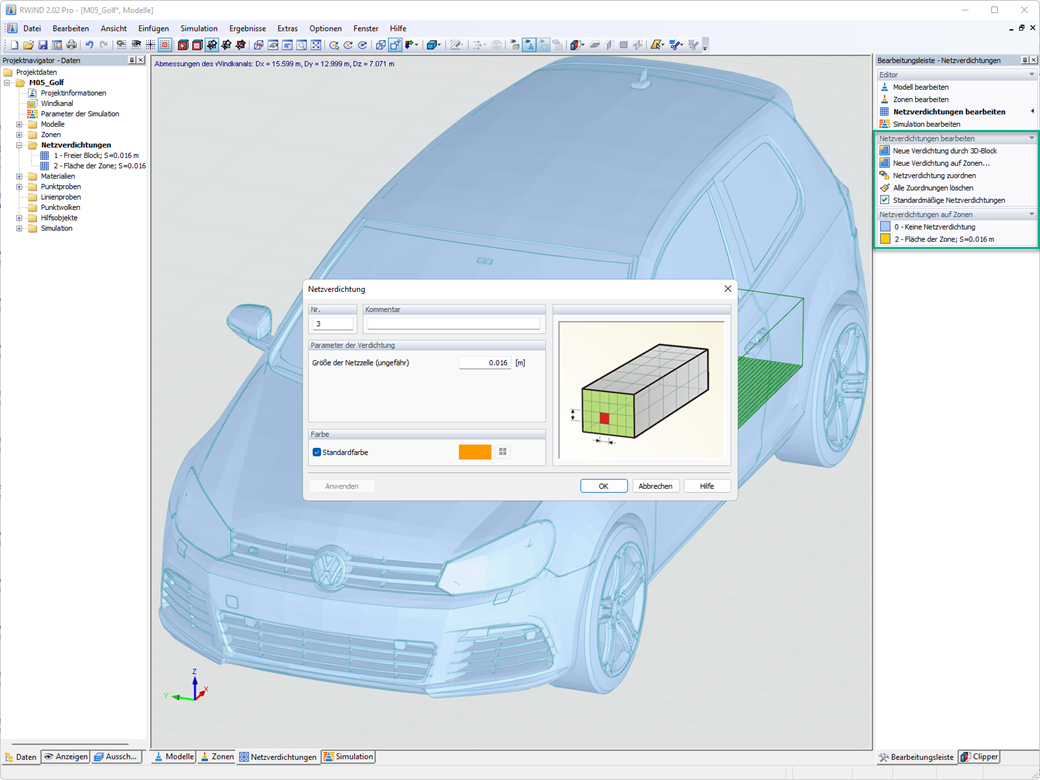Image resolution: width=1040 pixels, height=780 pixels.
Task: Toggle the Standardfarbe checkbox
Action: (316, 452)
